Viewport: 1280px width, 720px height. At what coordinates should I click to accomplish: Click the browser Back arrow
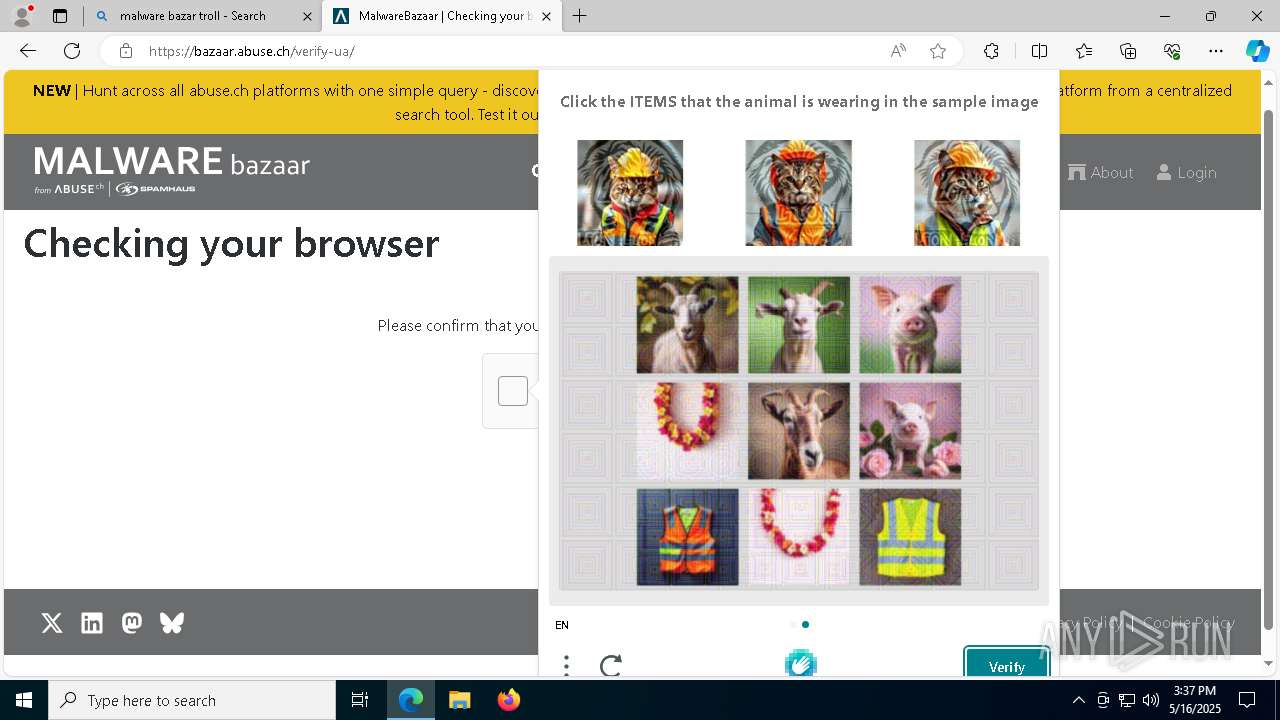click(x=28, y=51)
